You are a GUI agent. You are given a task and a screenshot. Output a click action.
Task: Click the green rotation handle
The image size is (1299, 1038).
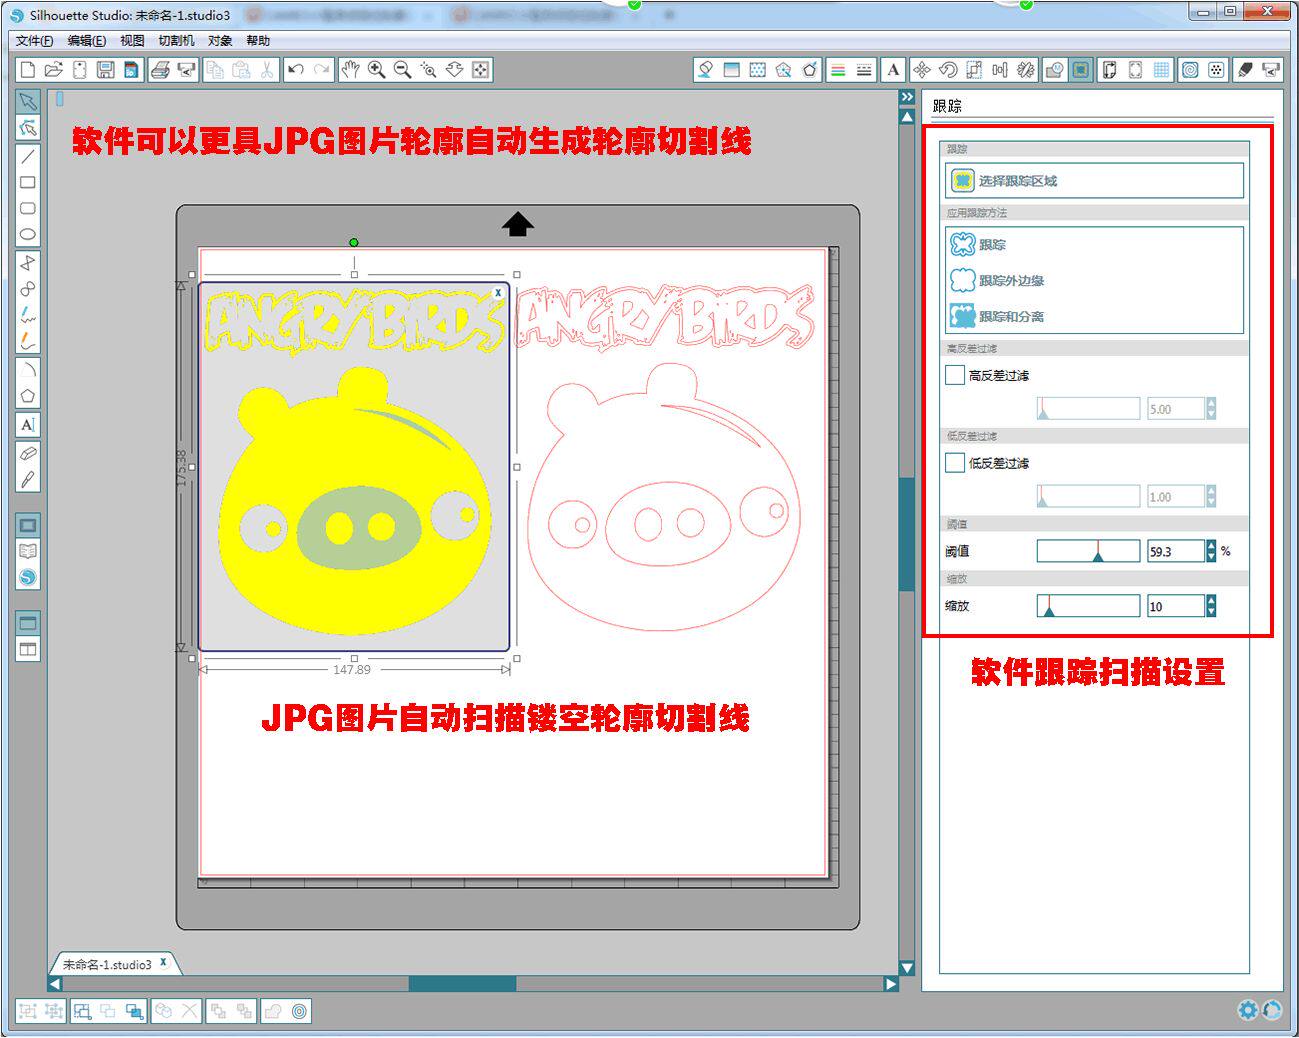(354, 242)
